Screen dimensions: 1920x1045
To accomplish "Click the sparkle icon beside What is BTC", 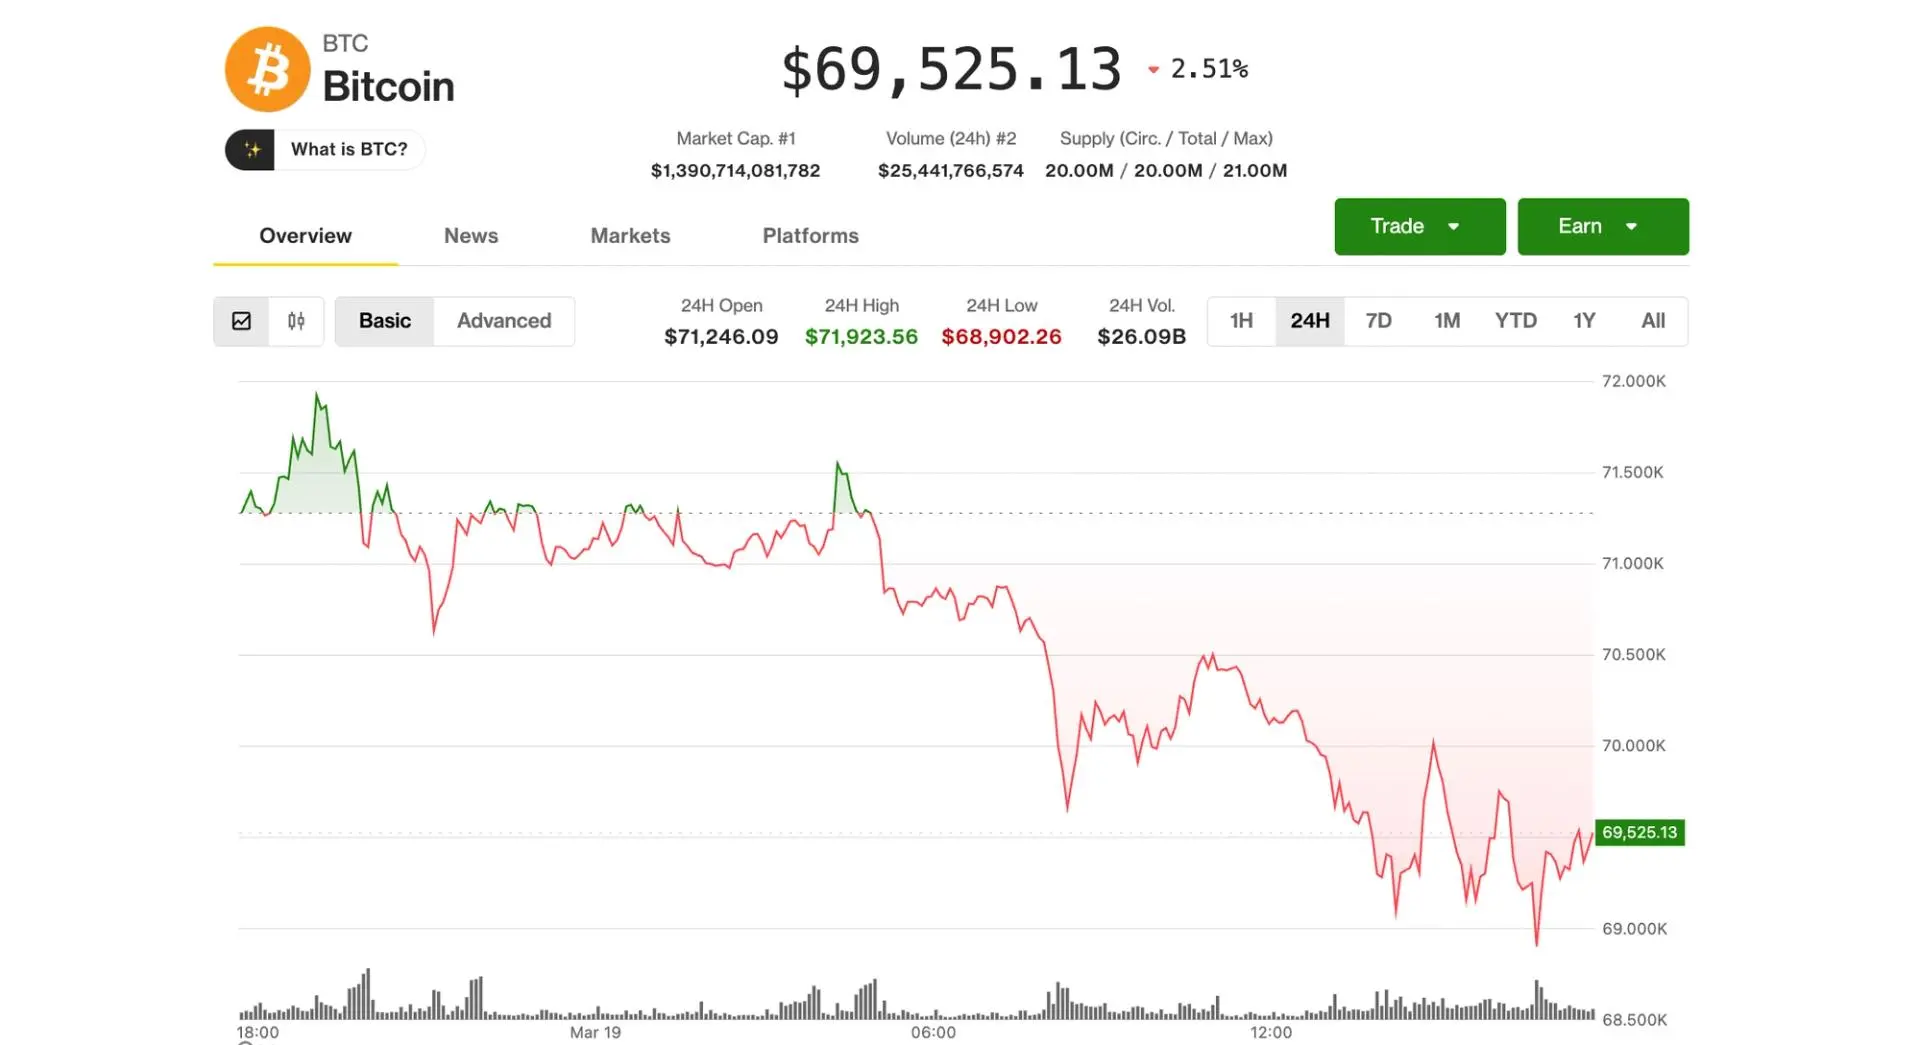I will pyautogui.click(x=251, y=150).
